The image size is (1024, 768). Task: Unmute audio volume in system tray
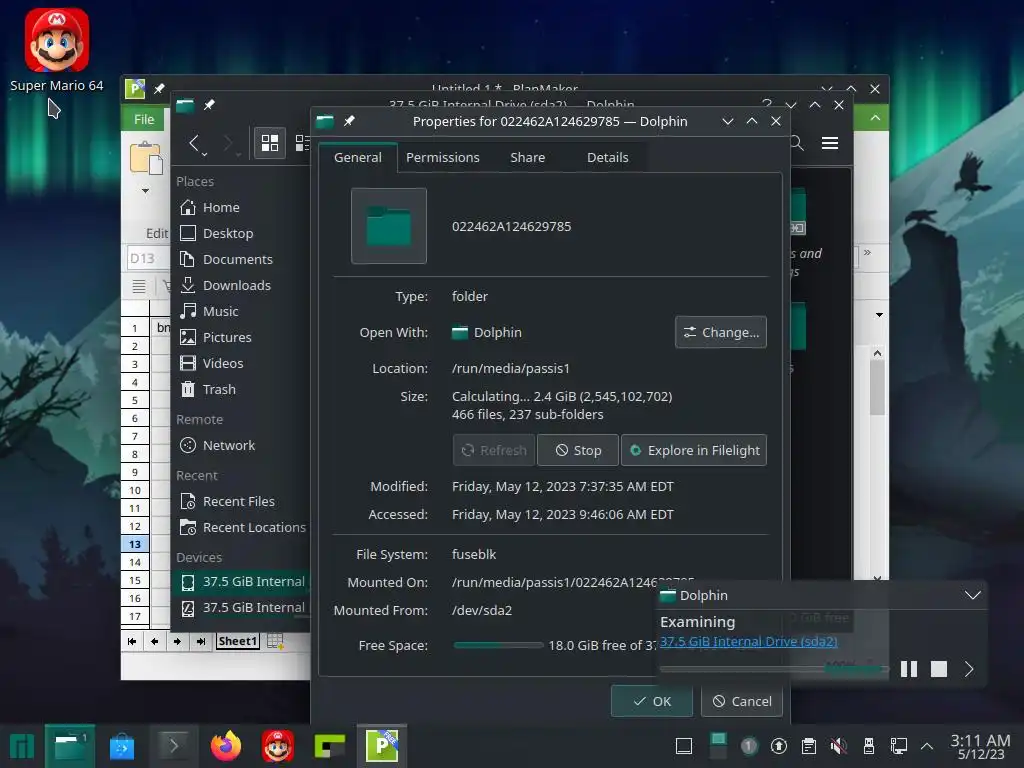point(839,746)
